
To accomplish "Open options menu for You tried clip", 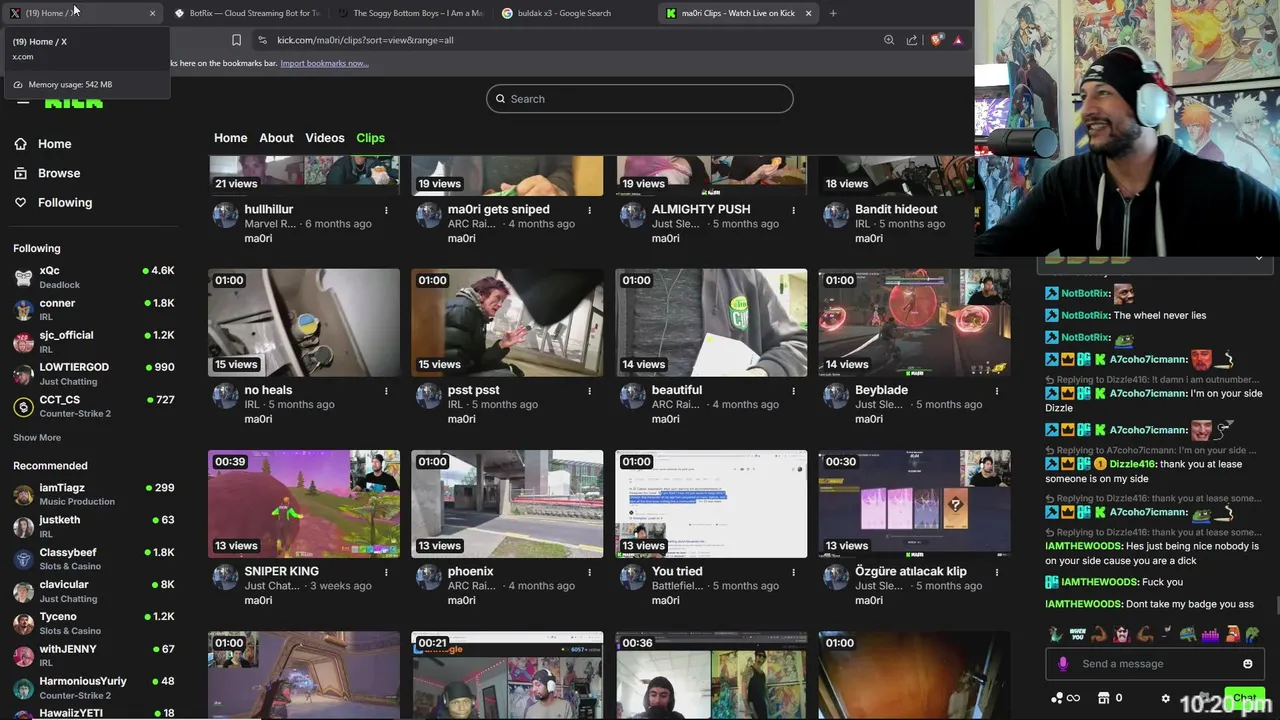I will tap(793, 572).
